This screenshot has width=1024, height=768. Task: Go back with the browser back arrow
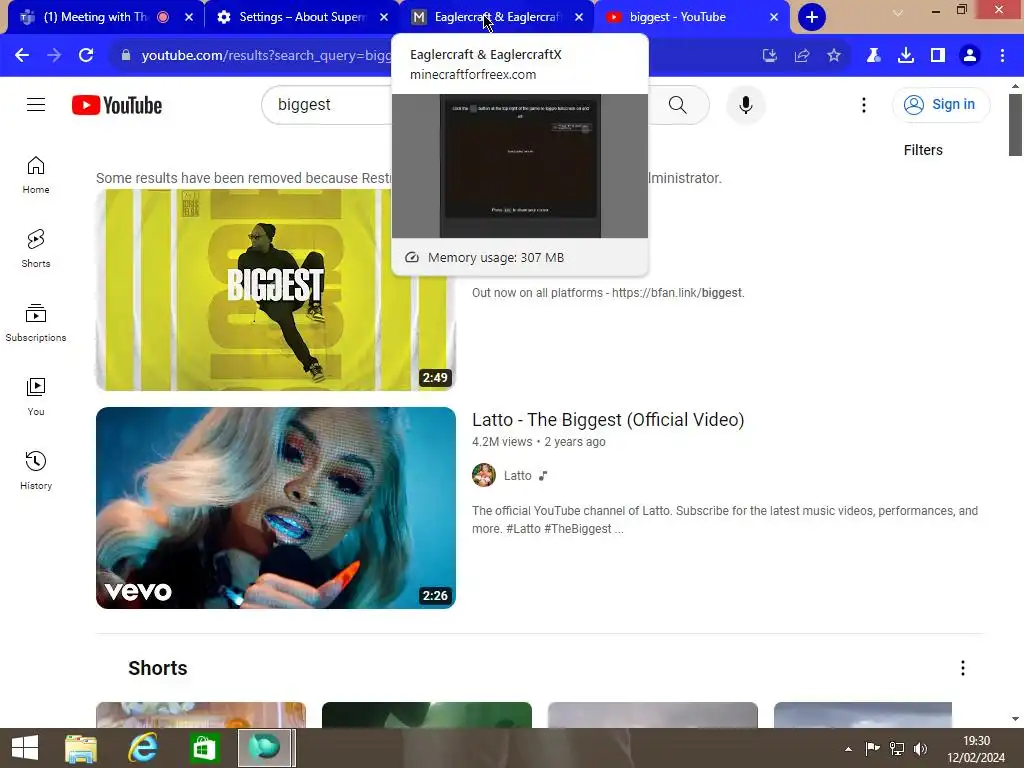(x=22, y=55)
